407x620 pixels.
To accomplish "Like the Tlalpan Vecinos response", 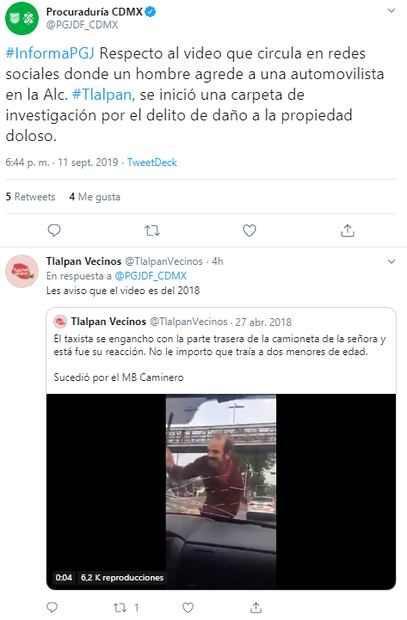I will click(x=188, y=607).
